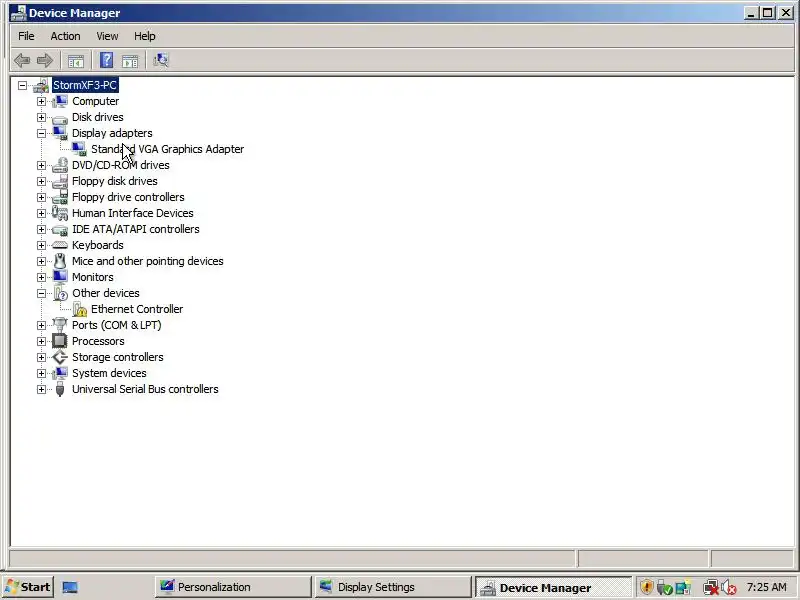
Task: Click the Storage controllers icon
Action: click(60, 357)
